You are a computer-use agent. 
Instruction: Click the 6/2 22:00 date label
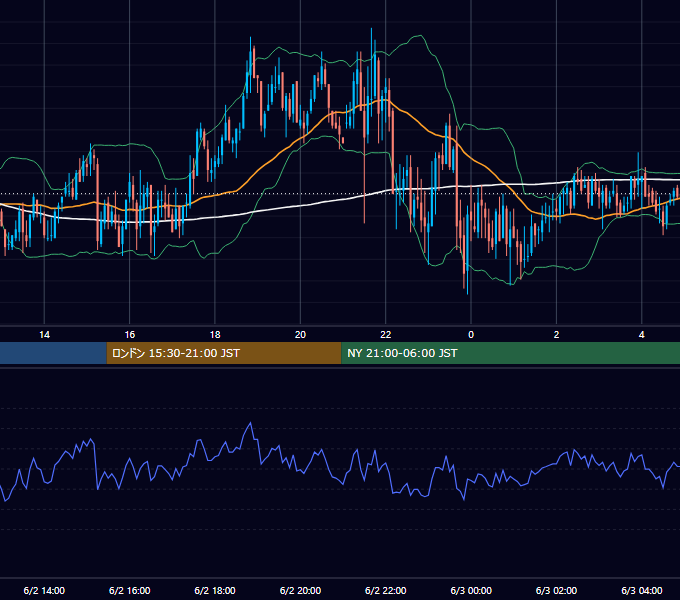click(x=386, y=590)
